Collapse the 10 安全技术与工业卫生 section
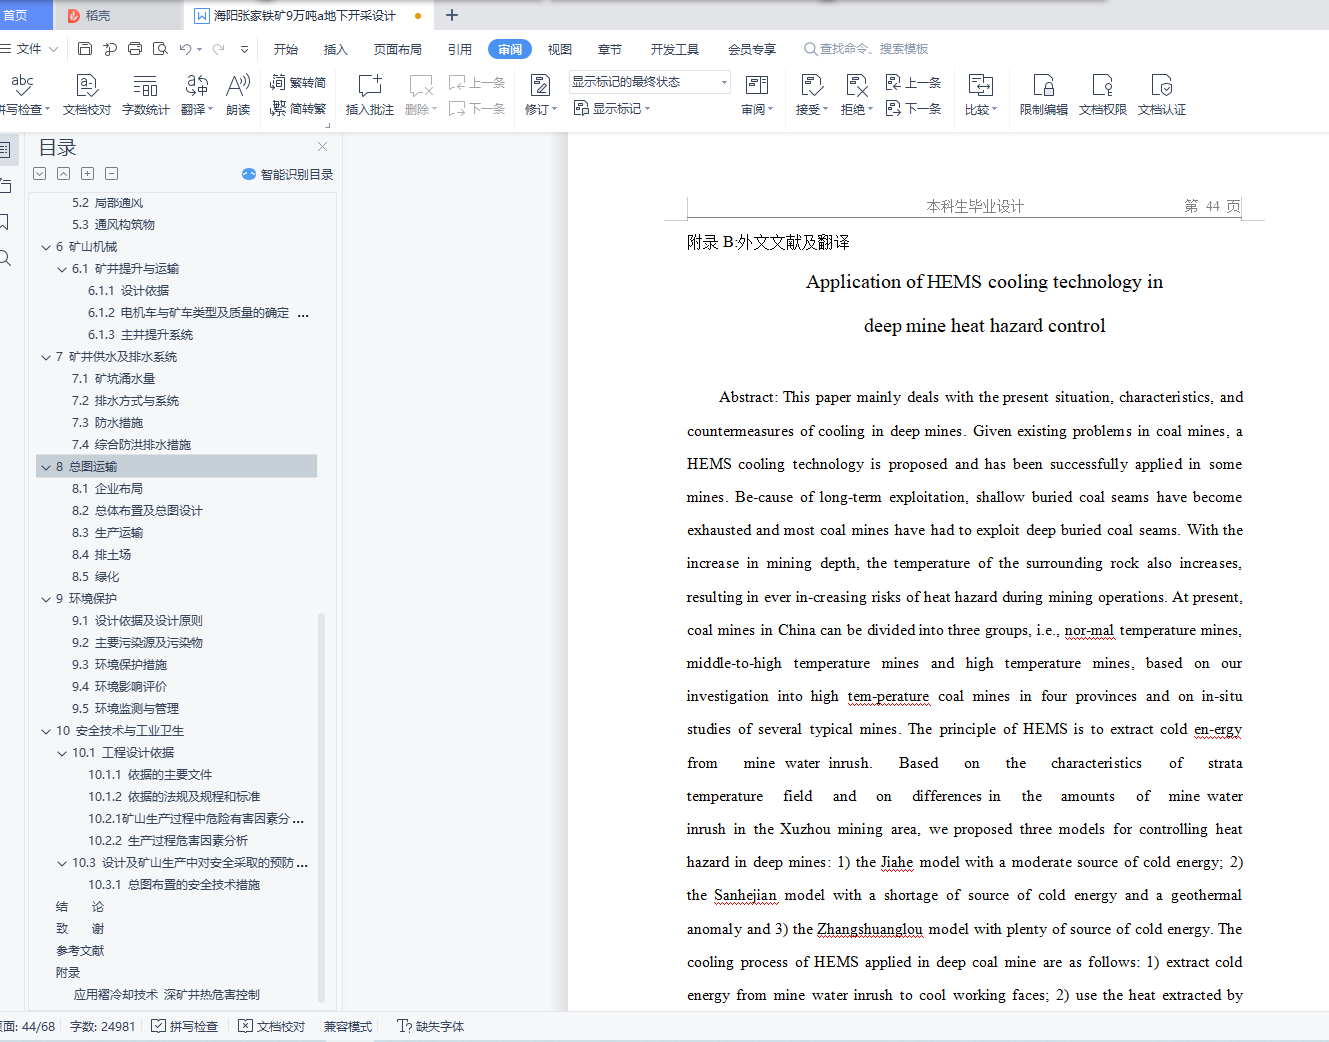The width and height of the screenshot is (1329, 1042). coord(46,731)
